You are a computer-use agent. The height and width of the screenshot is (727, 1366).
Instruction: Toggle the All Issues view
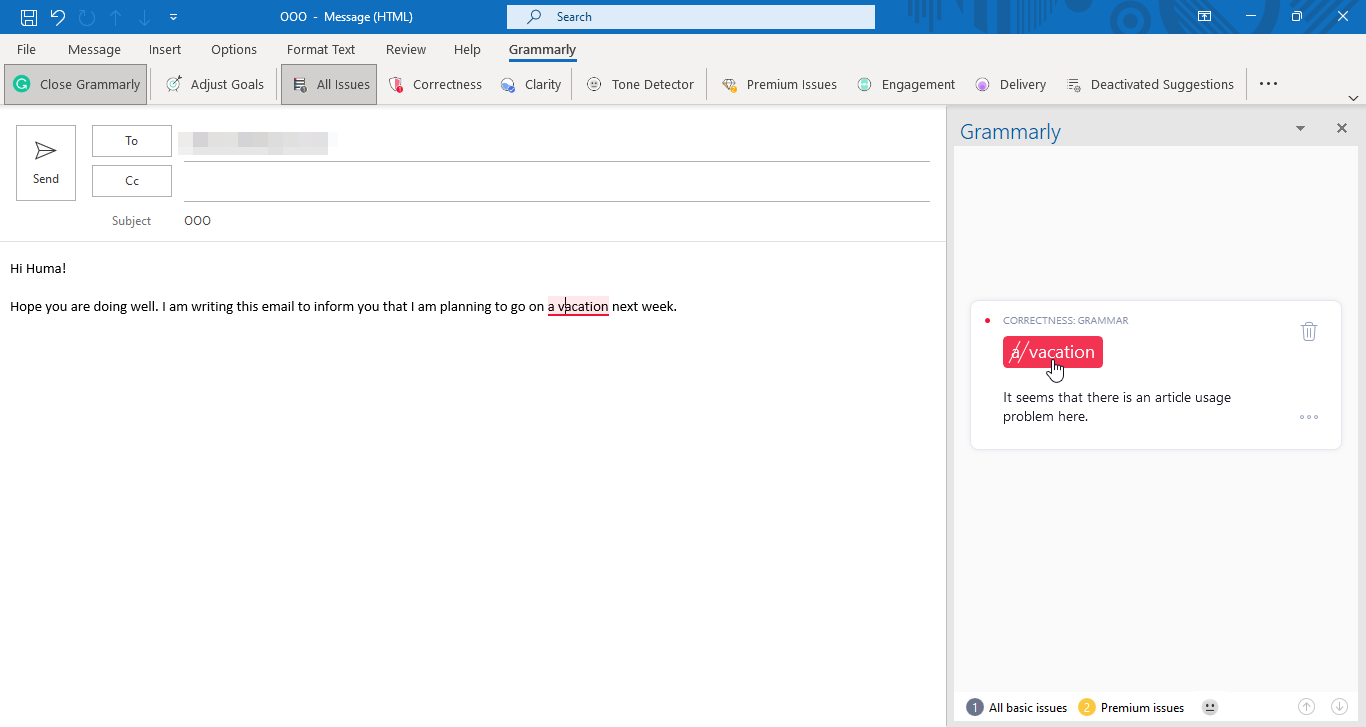[329, 84]
